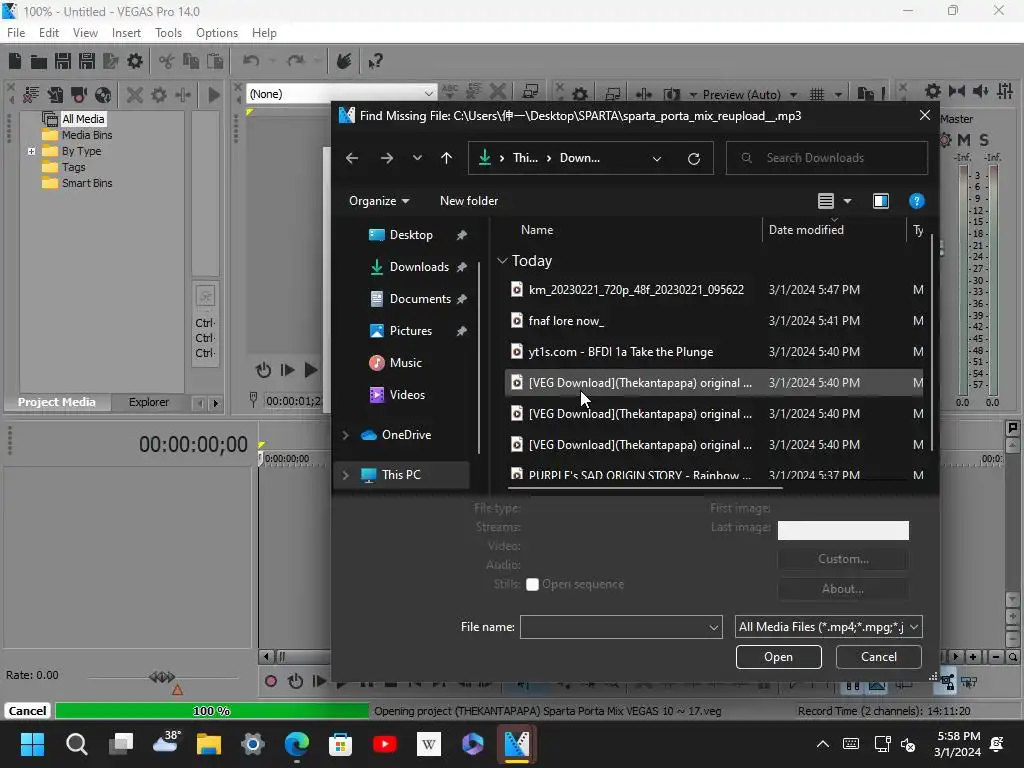Click the What's This help cursor icon
This screenshot has height=768, width=1024.
pos(375,61)
